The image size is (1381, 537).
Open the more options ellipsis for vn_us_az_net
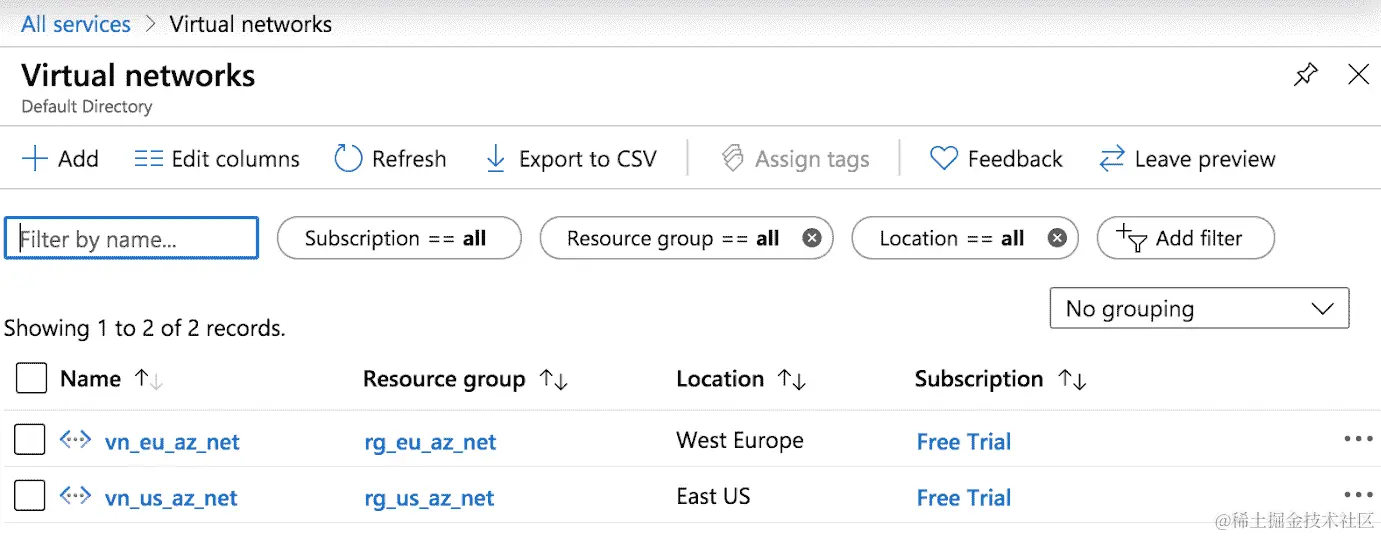point(1359,495)
